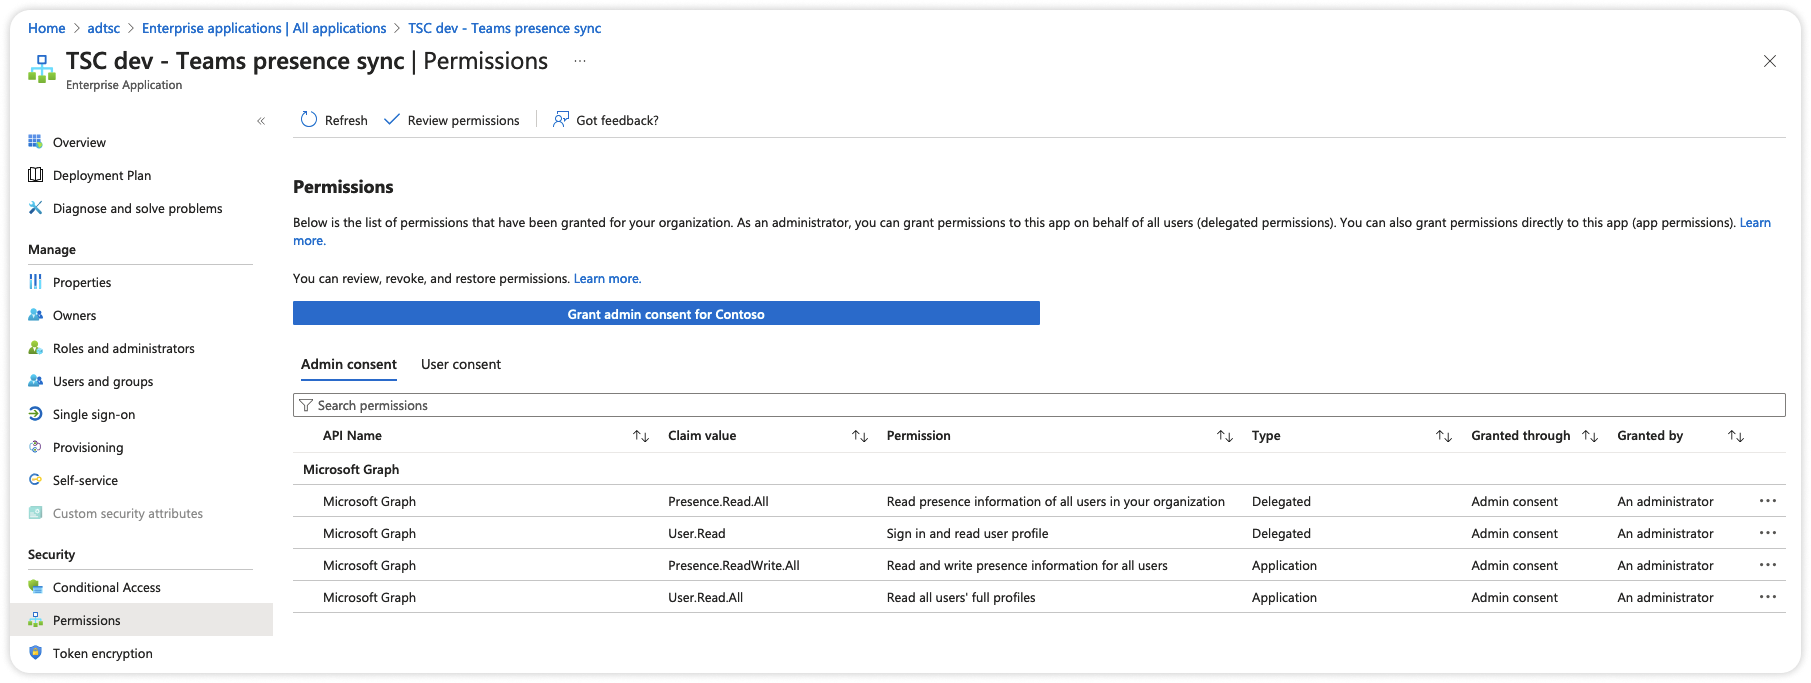Open the header ellipsis more options
1811x683 pixels.
click(x=580, y=61)
